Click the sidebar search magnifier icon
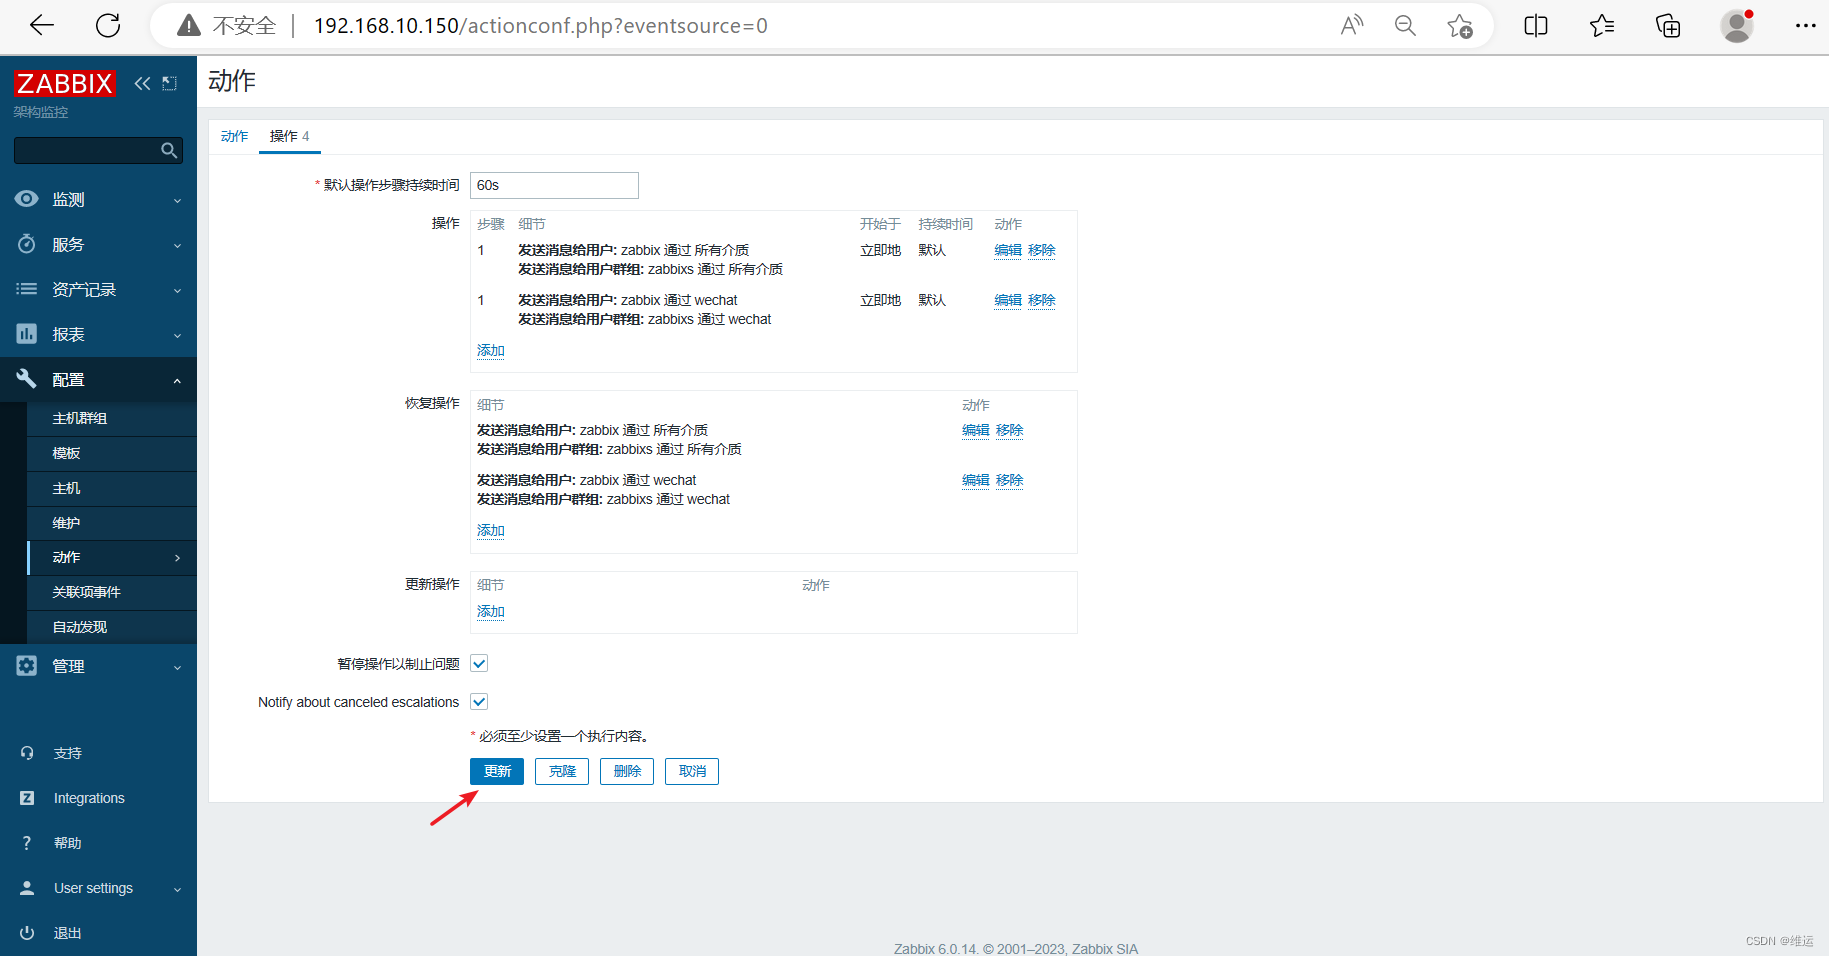The width and height of the screenshot is (1829, 956). coord(169,150)
